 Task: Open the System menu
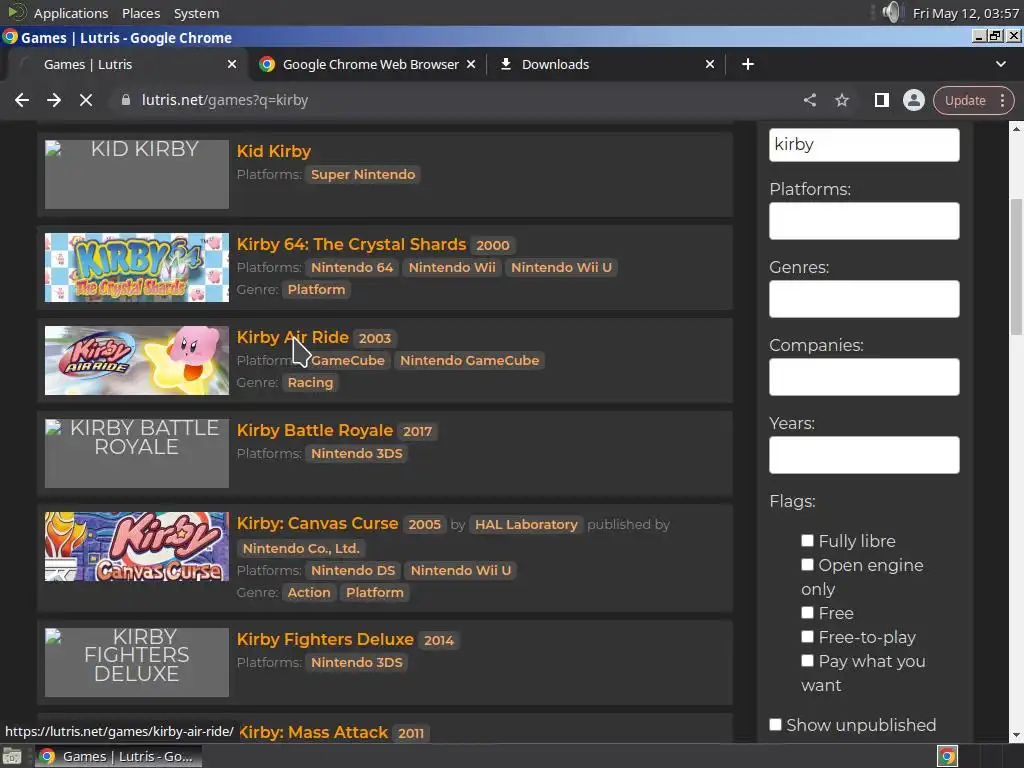pos(196,13)
